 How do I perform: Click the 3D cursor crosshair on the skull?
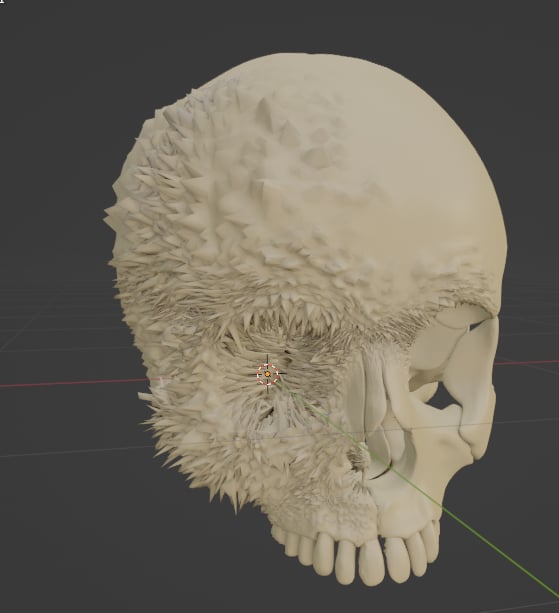pyautogui.click(x=268, y=375)
